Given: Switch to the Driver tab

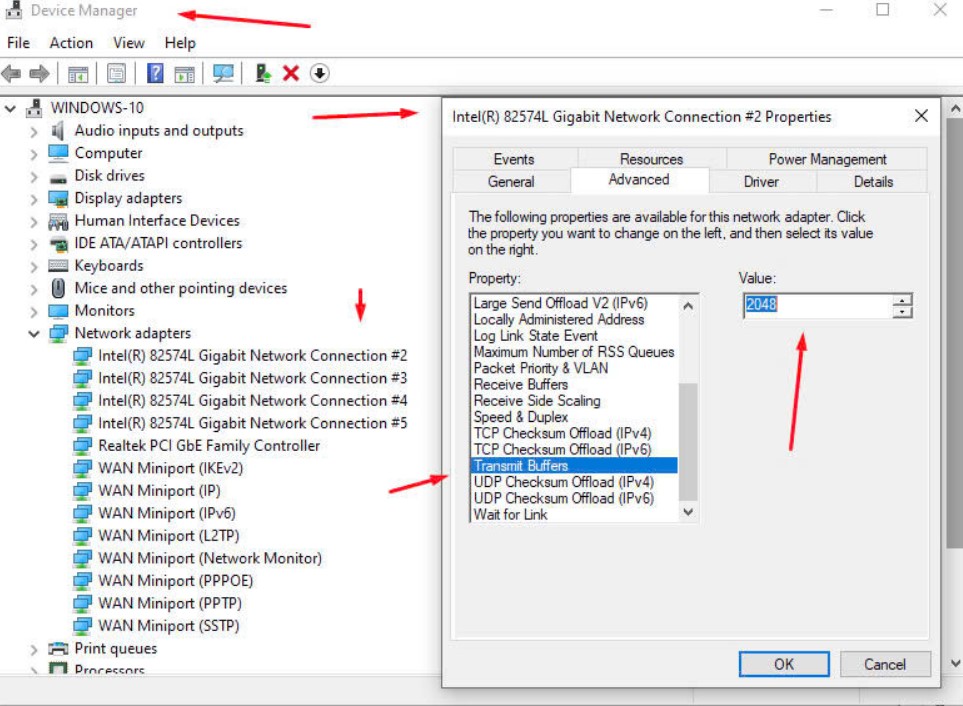Looking at the screenshot, I should 762,182.
